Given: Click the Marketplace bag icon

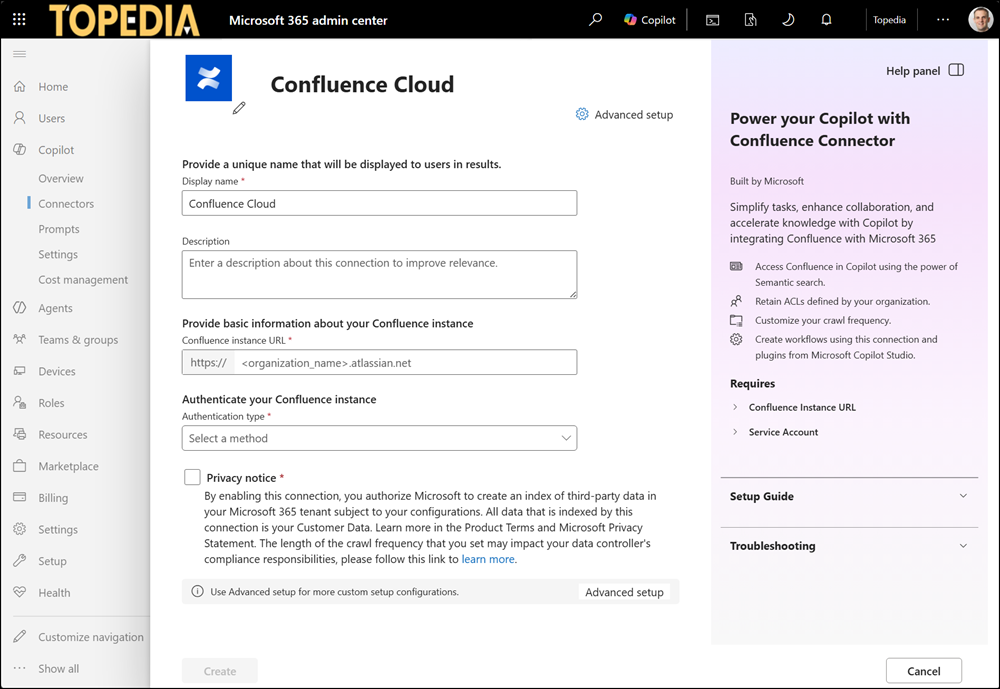Looking at the screenshot, I should [20, 466].
